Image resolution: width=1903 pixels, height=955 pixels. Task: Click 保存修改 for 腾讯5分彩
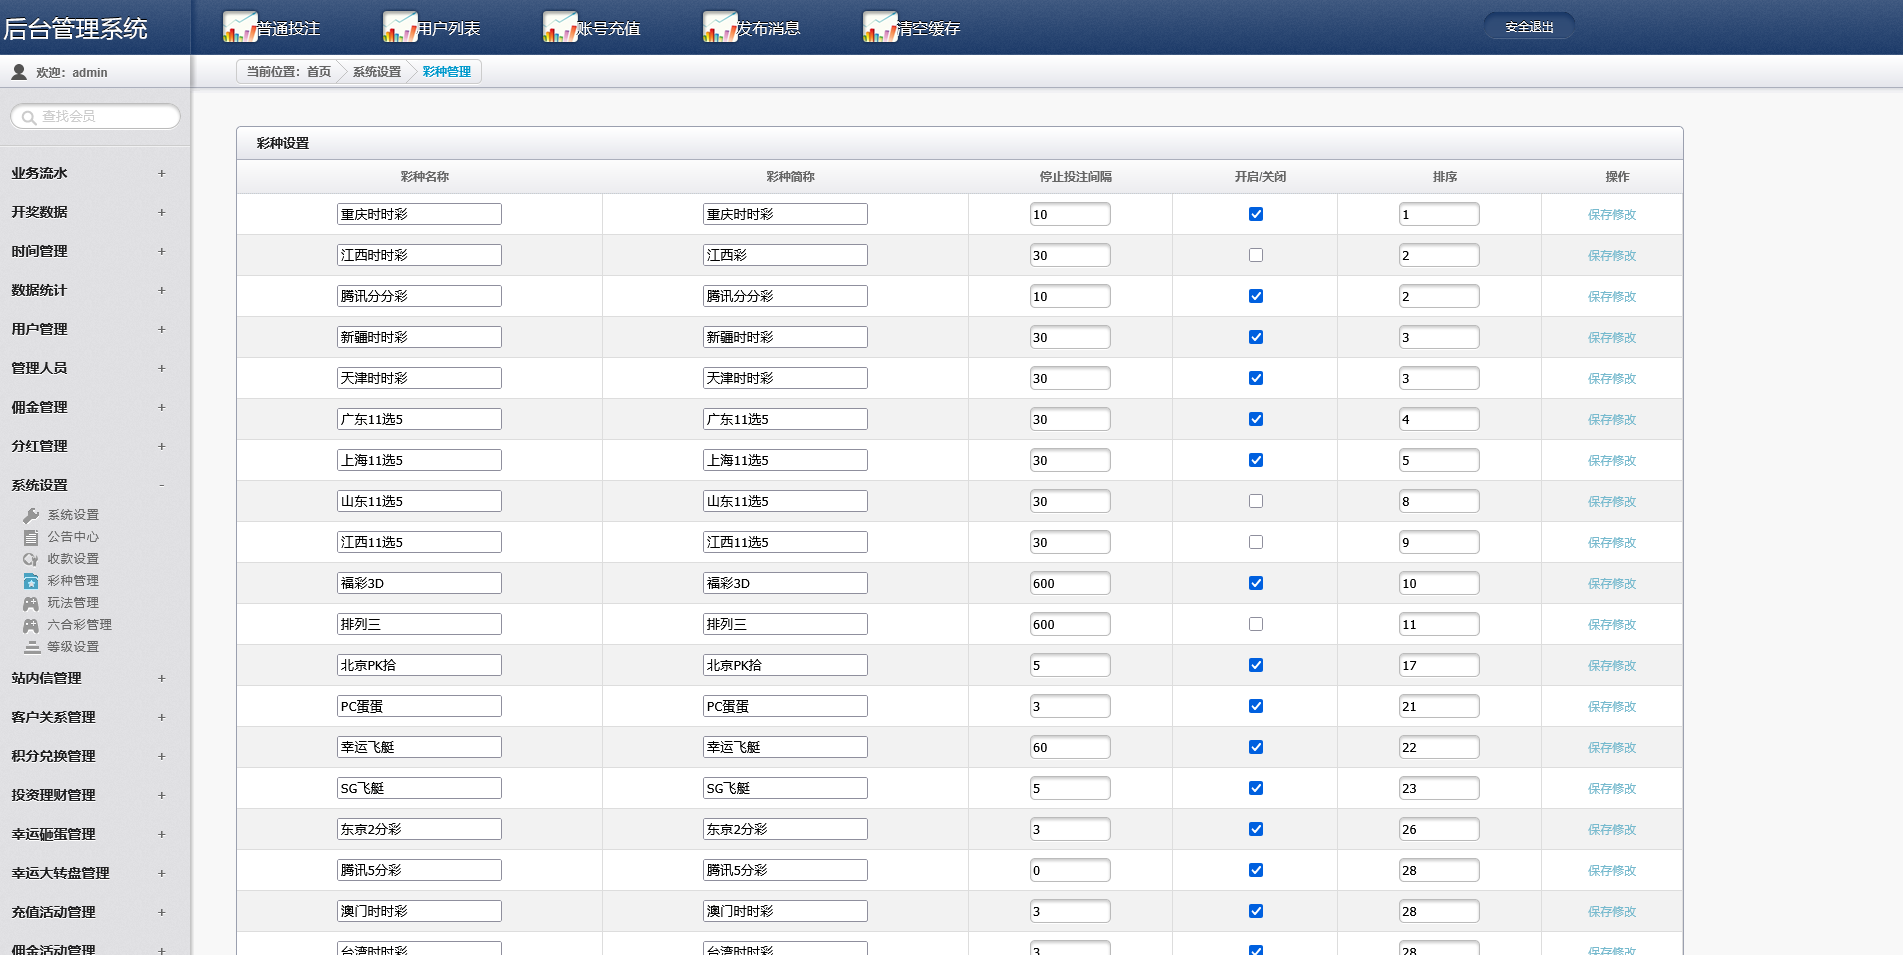coord(1612,870)
